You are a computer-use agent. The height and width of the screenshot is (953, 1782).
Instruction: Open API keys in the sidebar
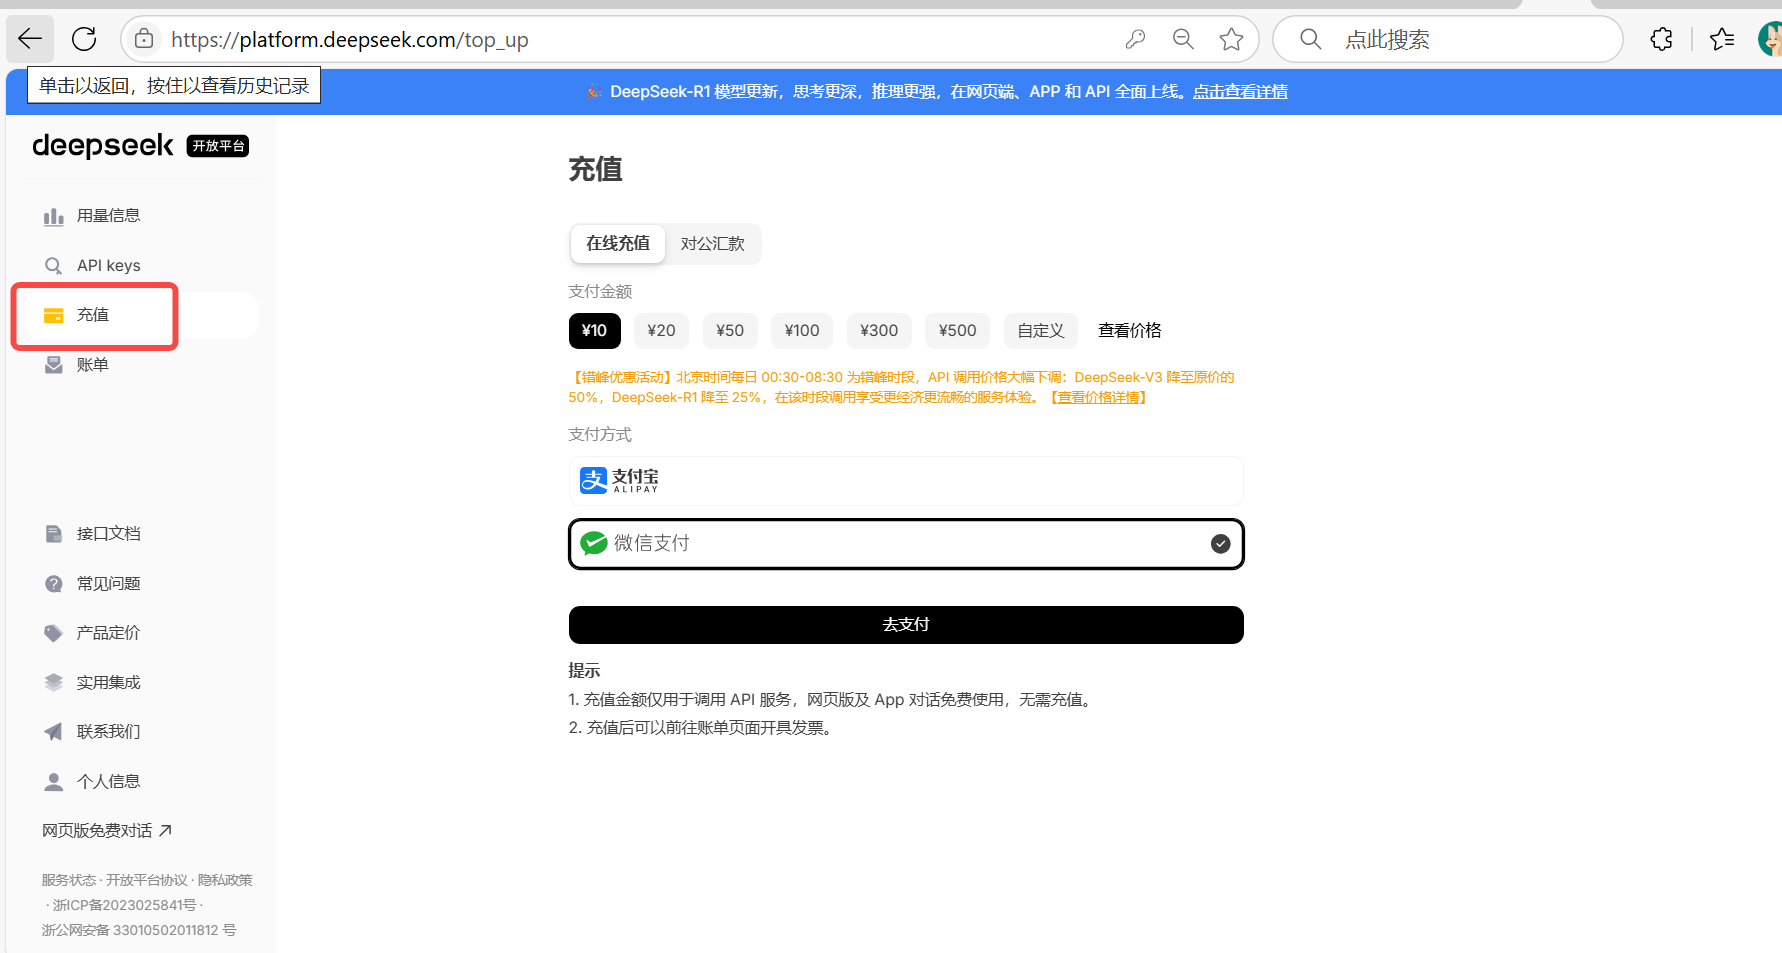[108, 266]
